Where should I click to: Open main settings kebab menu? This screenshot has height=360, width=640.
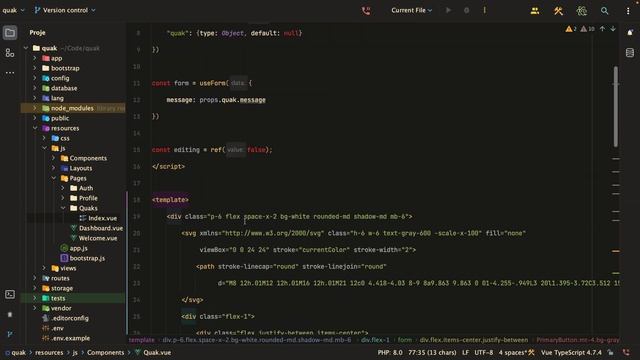[x=628, y=11]
